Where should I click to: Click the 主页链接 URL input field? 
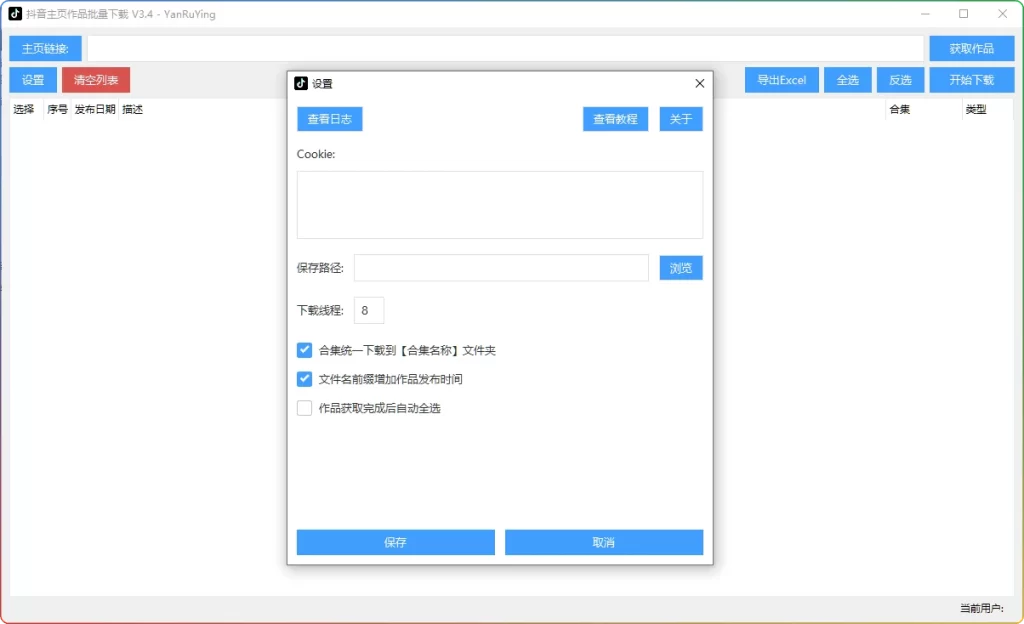click(505, 49)
